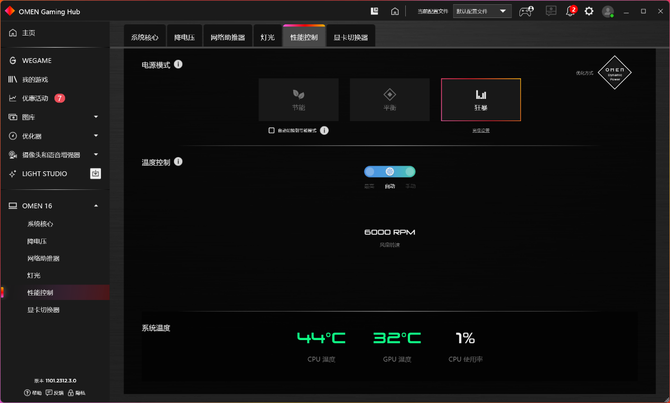Screen dimensions: 670x403
Task: Tick the checkbox under 节能 mode
Action: [271, 130]
